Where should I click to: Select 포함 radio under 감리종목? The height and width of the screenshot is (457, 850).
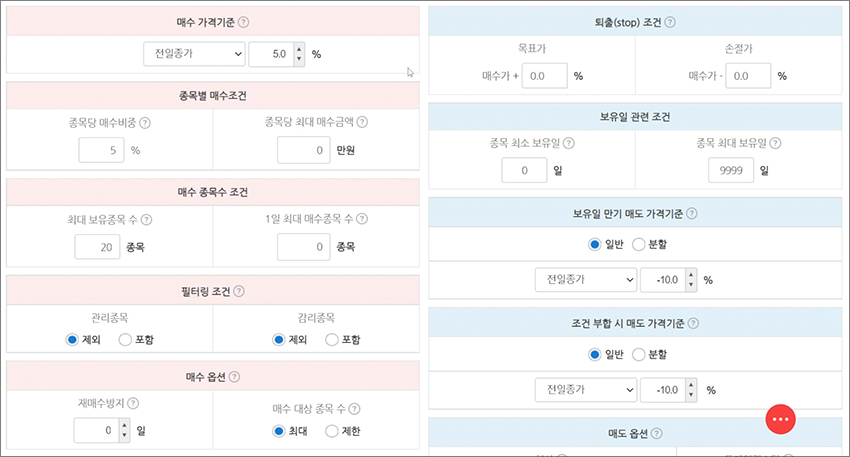pyautogui.click(x=331, y=339)
